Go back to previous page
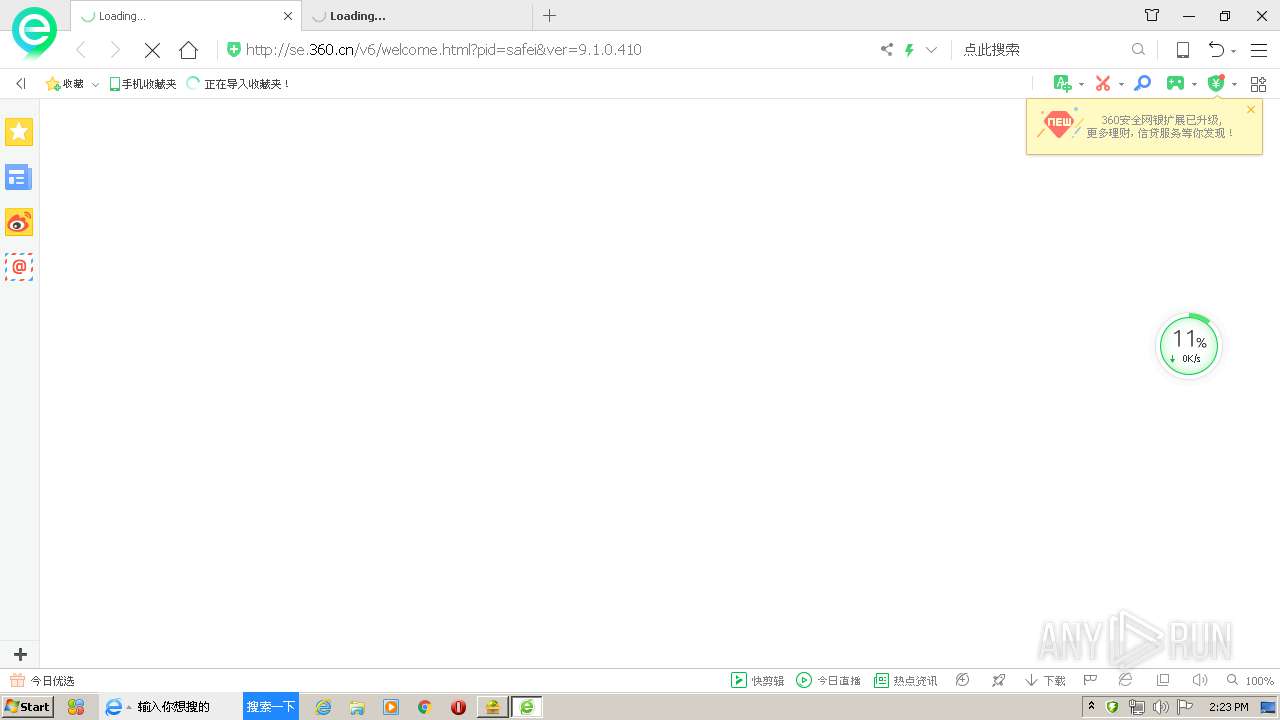The width and height of the screenshot is (1280, 720). [81, 50]
